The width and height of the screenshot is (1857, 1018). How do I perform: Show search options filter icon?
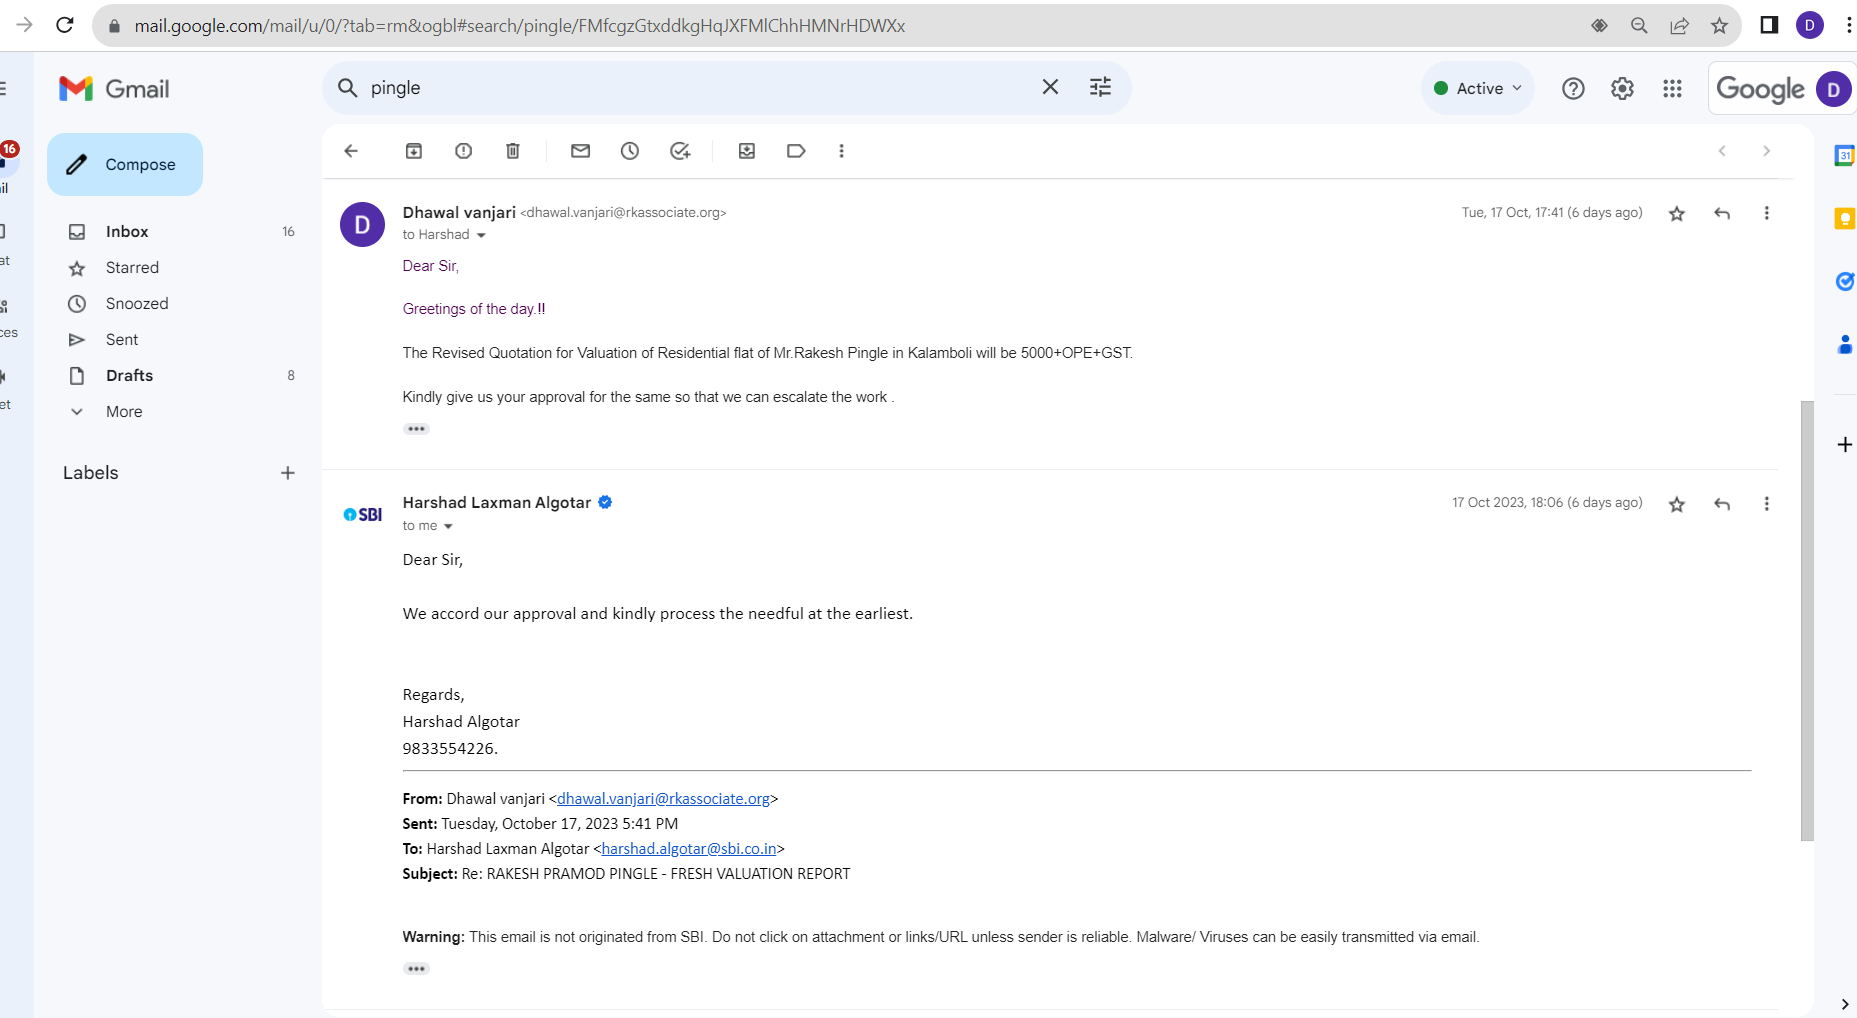point(1100,87)
